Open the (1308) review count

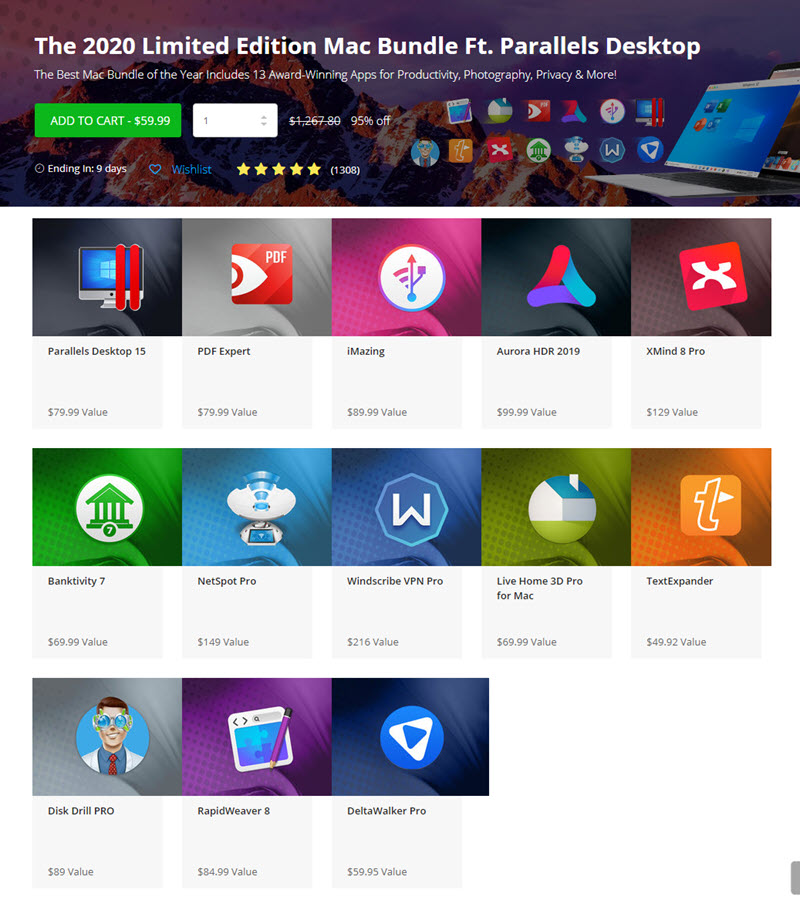click(x=345, y=170)
